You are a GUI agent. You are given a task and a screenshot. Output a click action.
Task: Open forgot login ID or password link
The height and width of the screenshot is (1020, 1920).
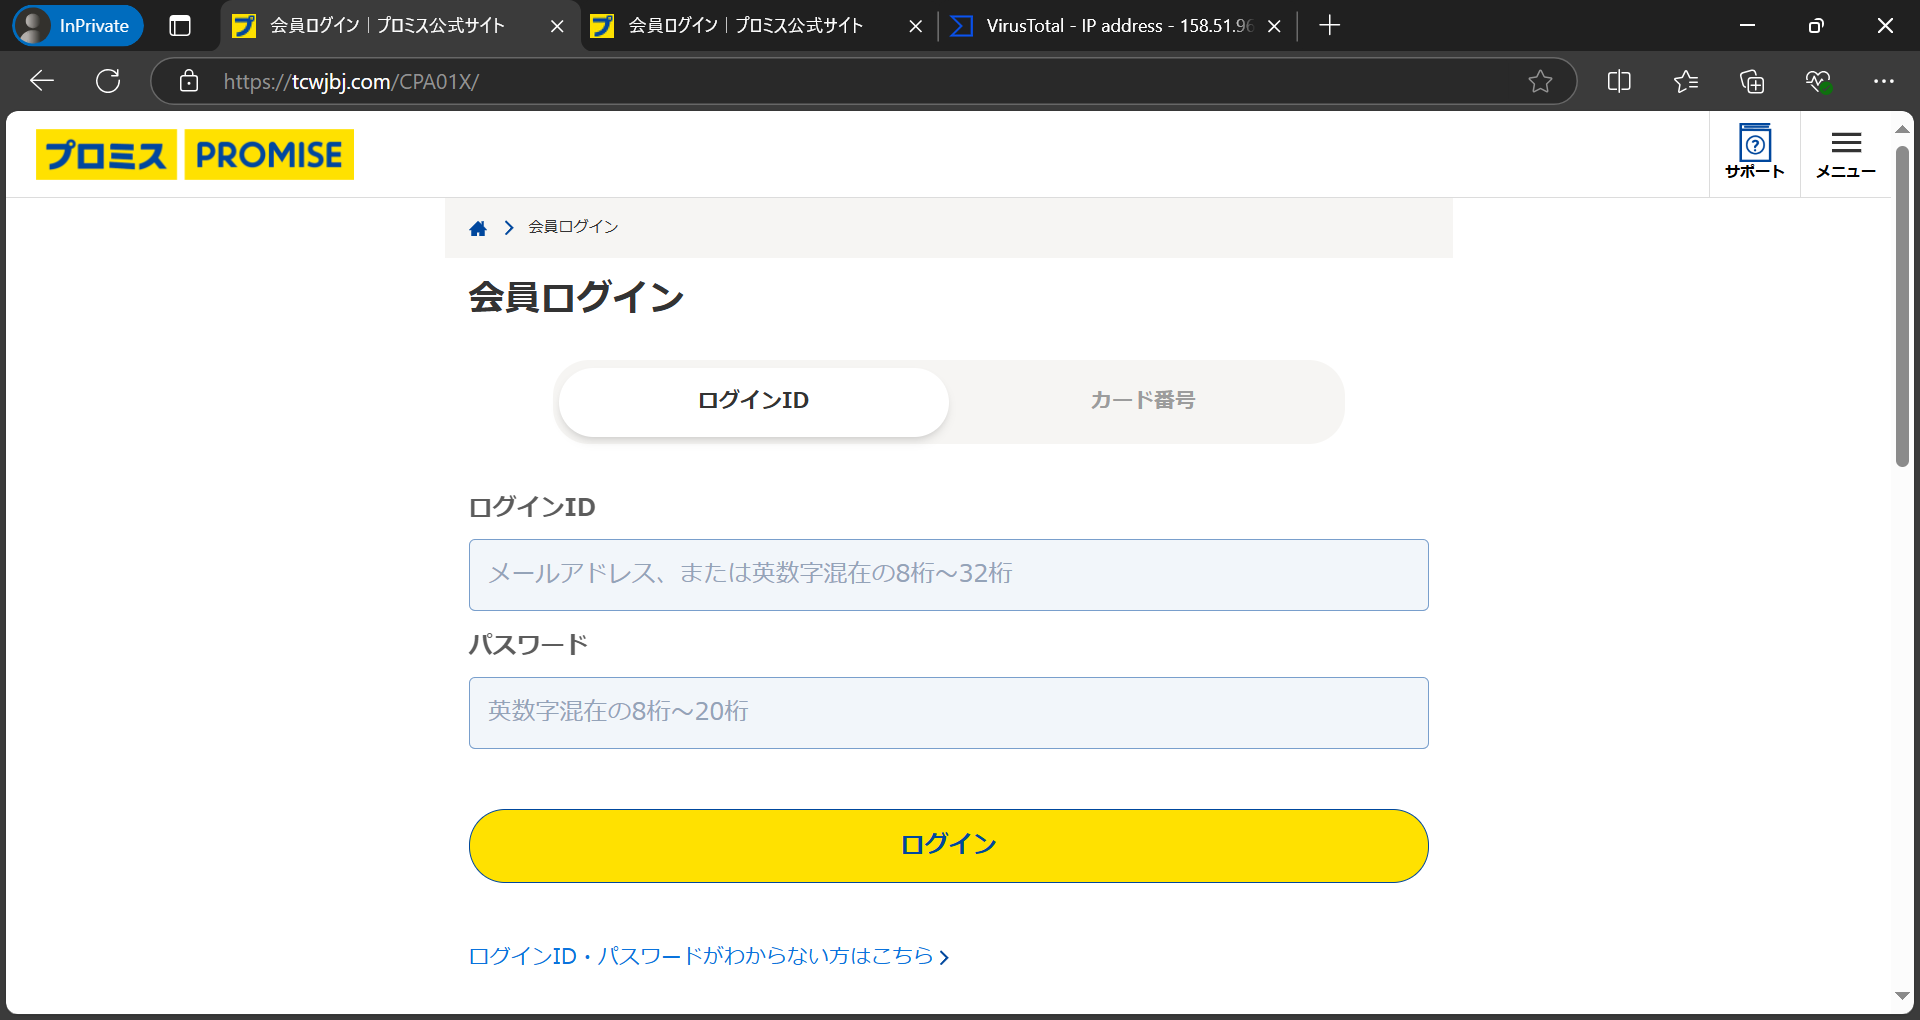(709, 956)
